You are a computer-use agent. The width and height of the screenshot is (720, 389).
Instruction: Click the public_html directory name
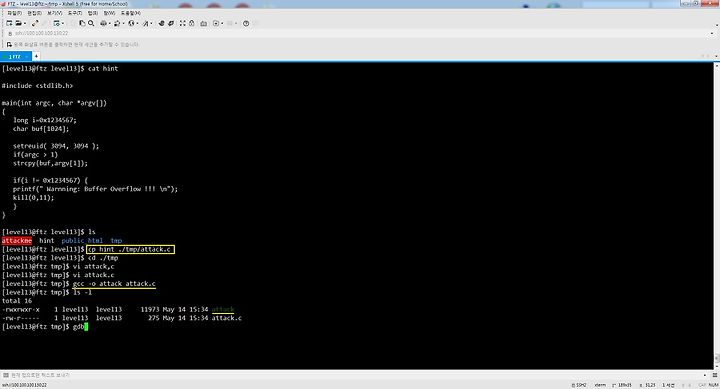pos(82,241)
